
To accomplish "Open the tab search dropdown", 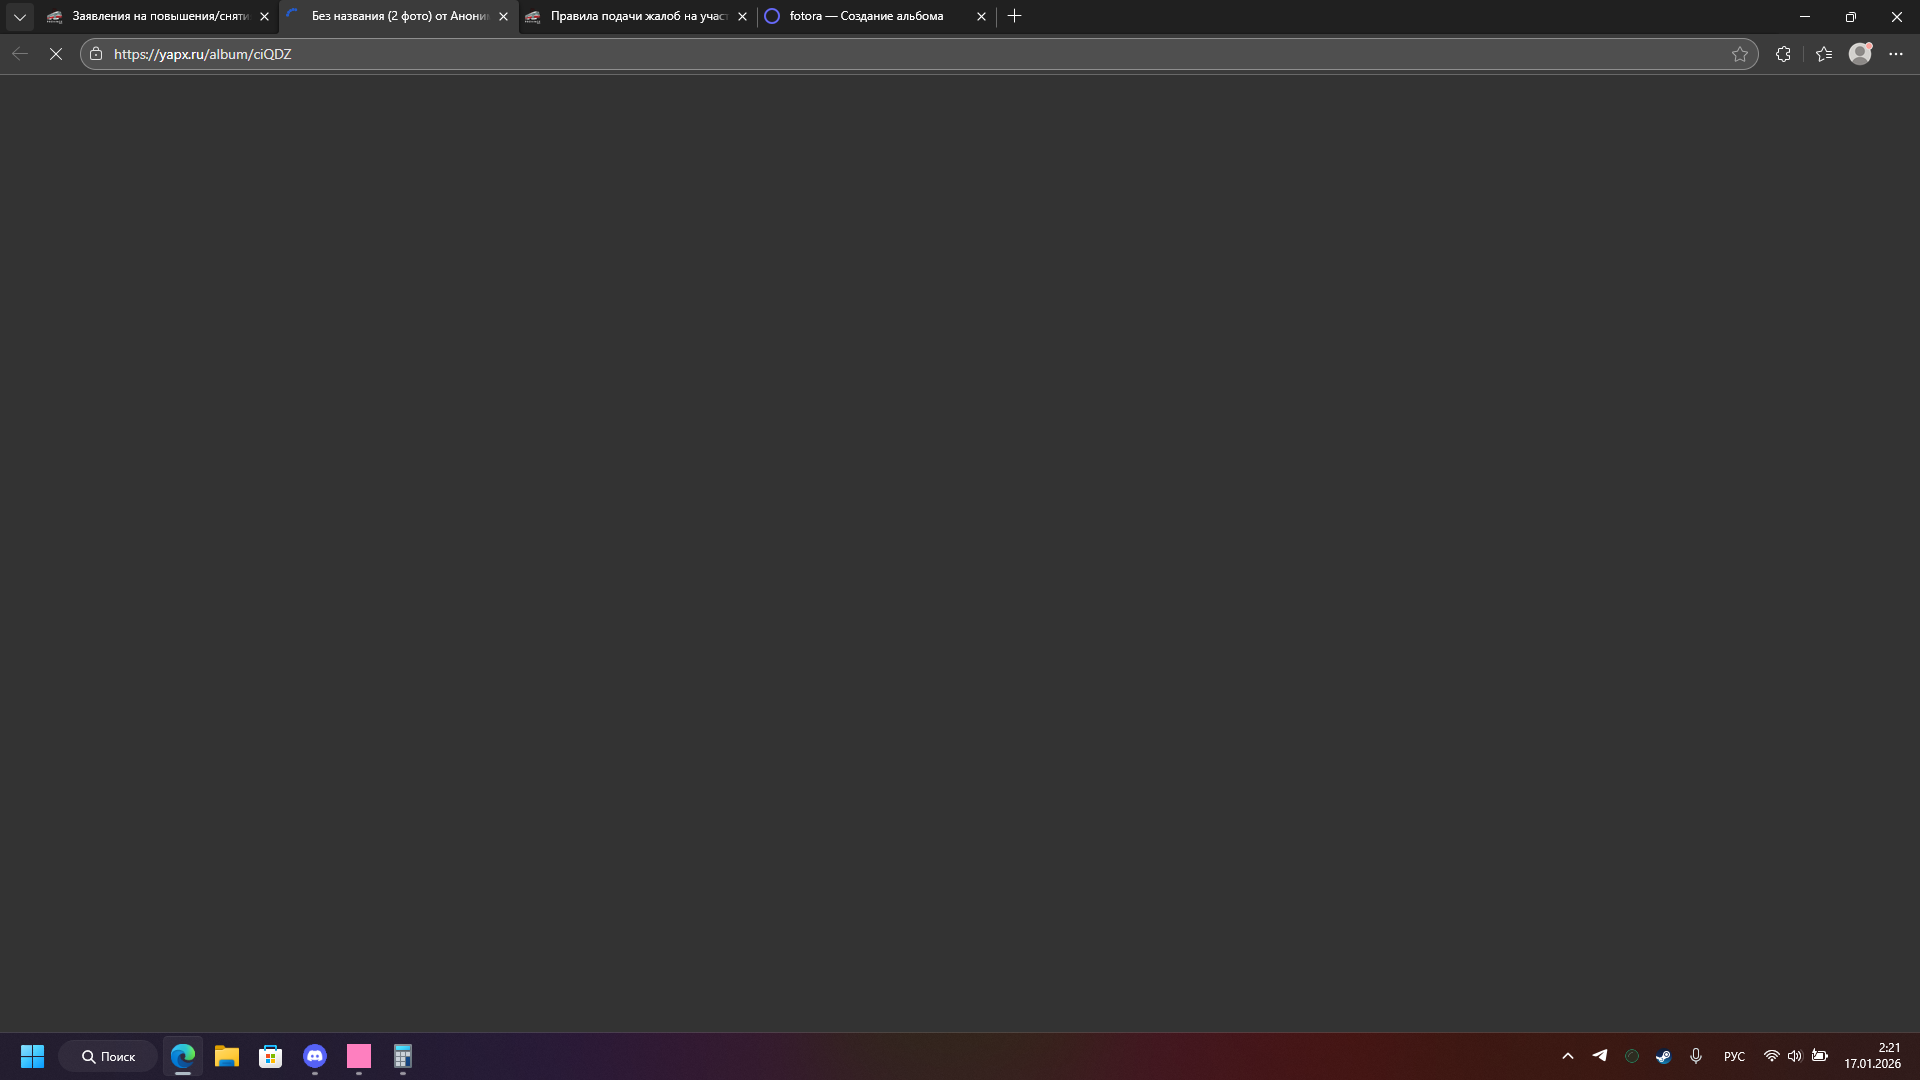I will pos(19,17).
